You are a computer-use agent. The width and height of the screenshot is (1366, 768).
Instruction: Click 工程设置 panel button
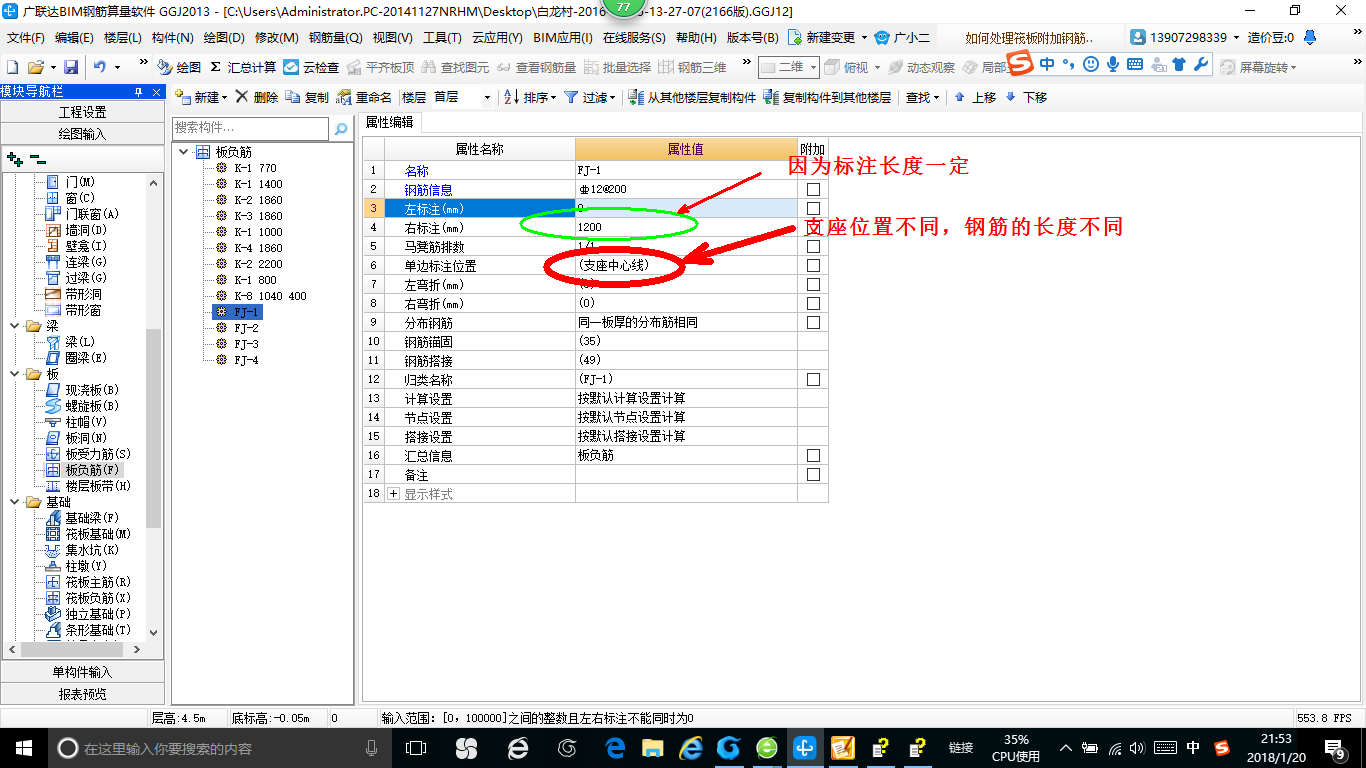[82, 112]
